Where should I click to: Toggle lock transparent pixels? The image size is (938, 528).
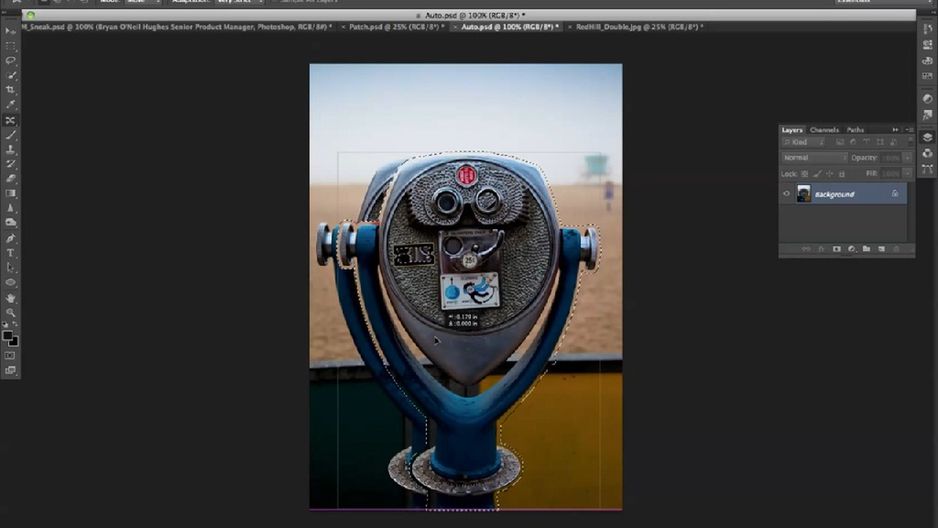(805, 174)
